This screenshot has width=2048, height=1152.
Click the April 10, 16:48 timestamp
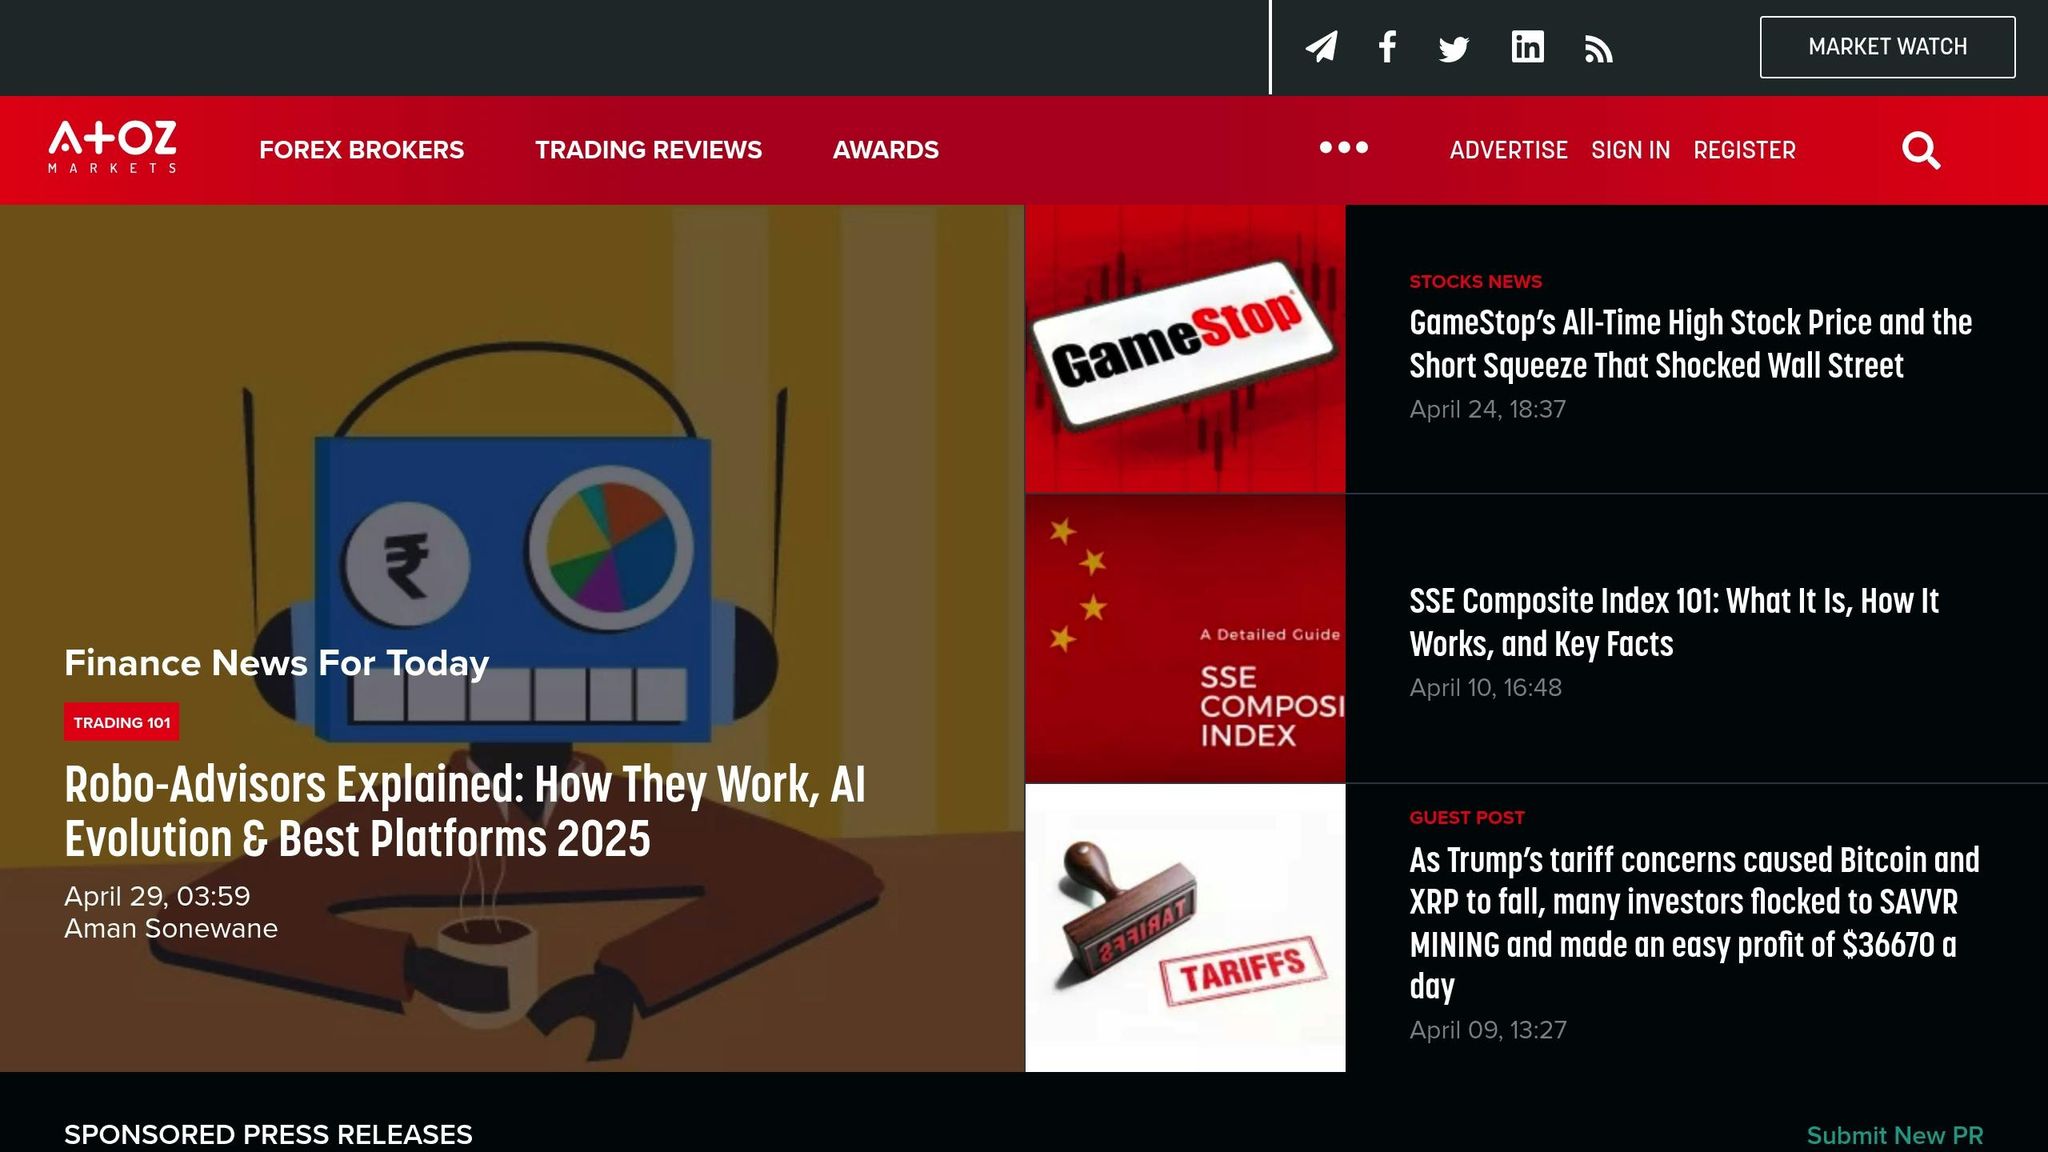(x=1485, y=687)
